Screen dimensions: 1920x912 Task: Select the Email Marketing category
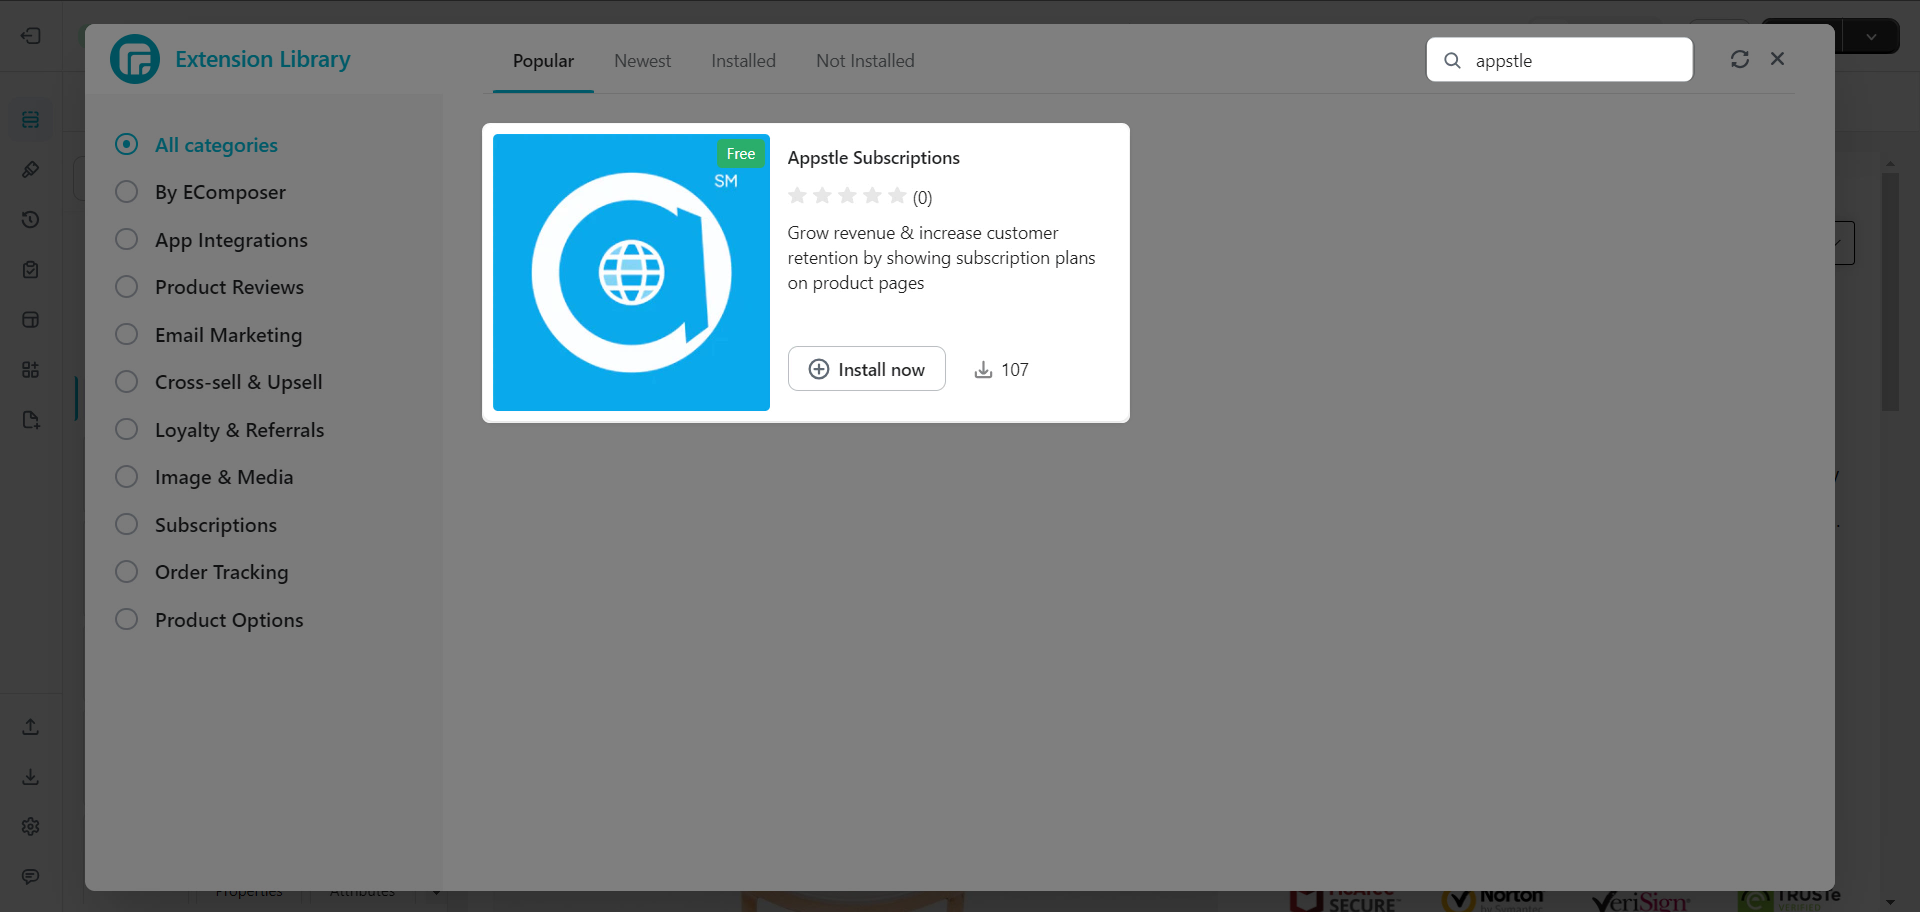(209, 335)
